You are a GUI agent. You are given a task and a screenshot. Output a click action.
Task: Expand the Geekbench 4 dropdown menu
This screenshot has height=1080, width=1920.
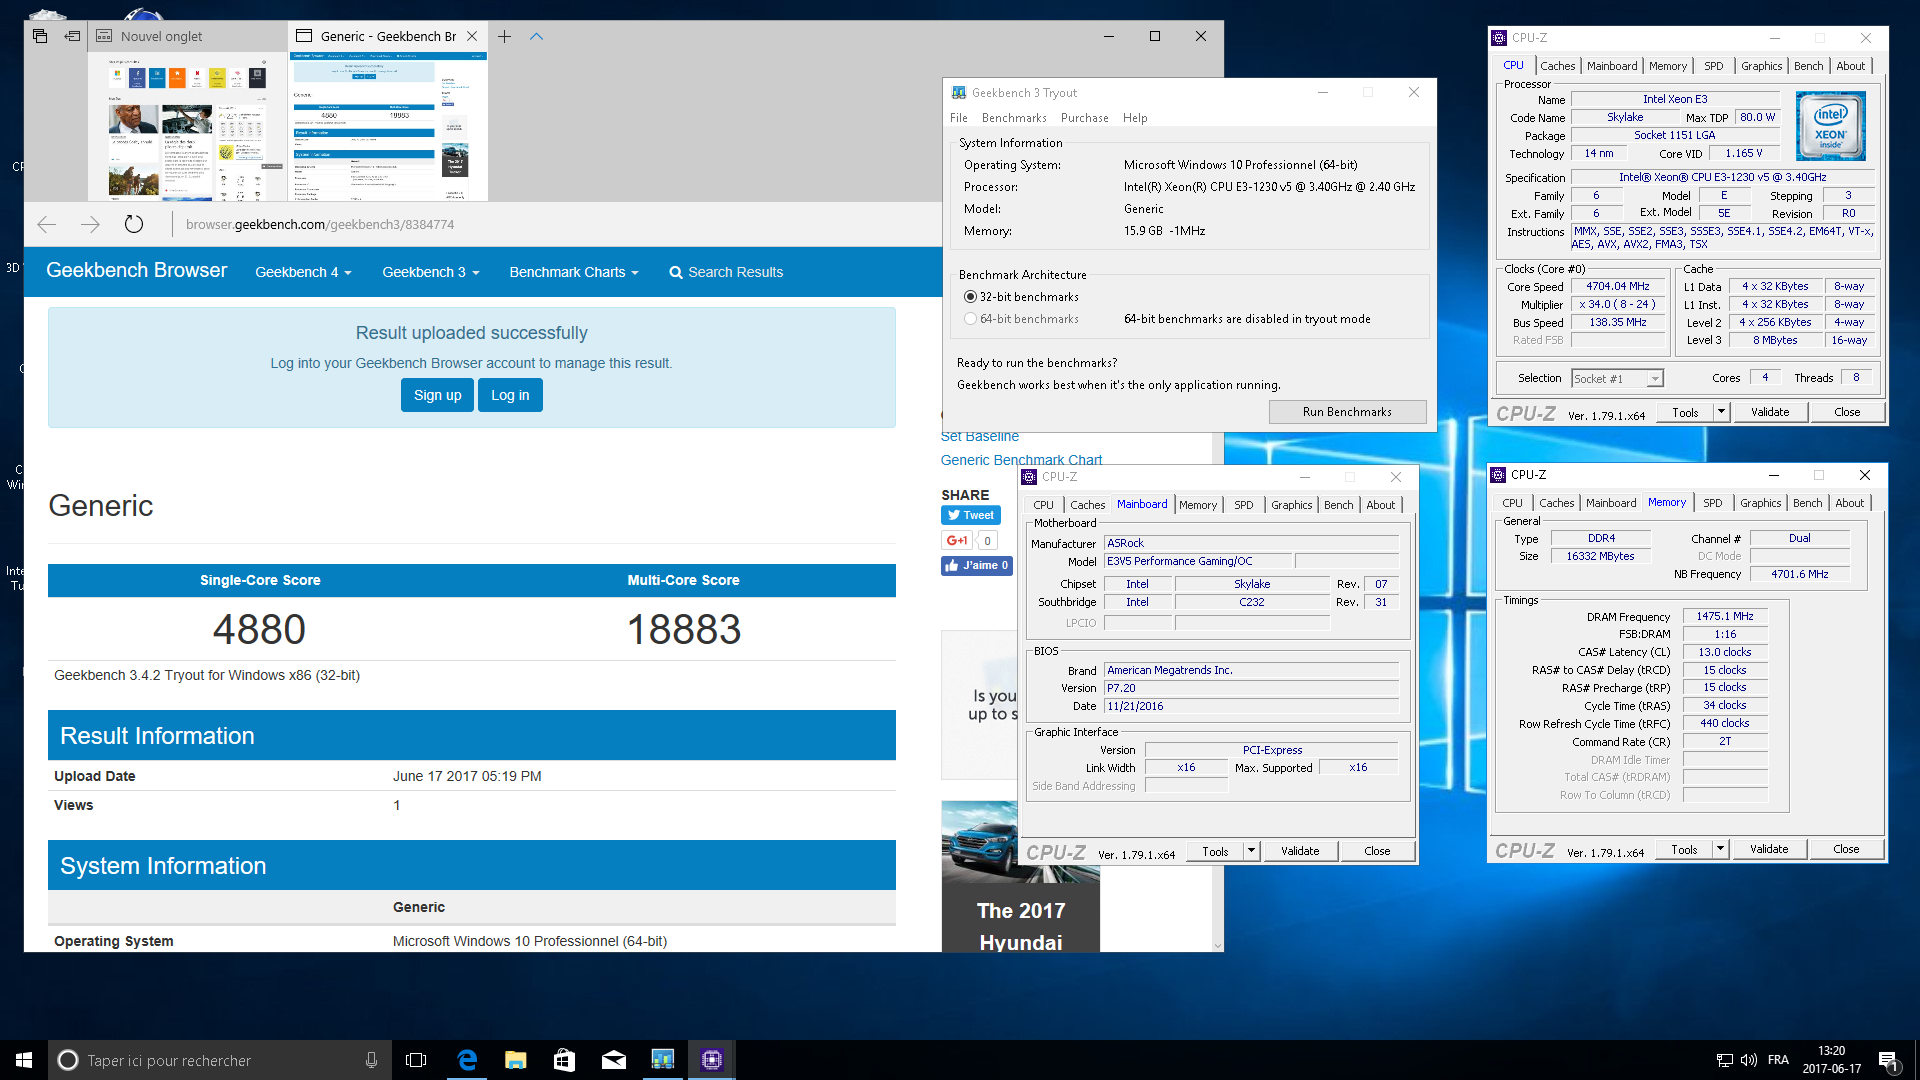click(303, 272)
